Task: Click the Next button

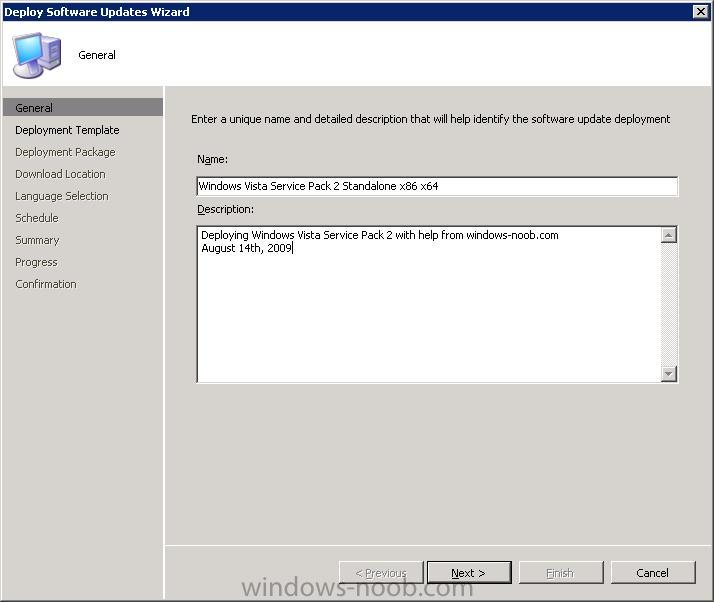Action: (x=469, y=572)
